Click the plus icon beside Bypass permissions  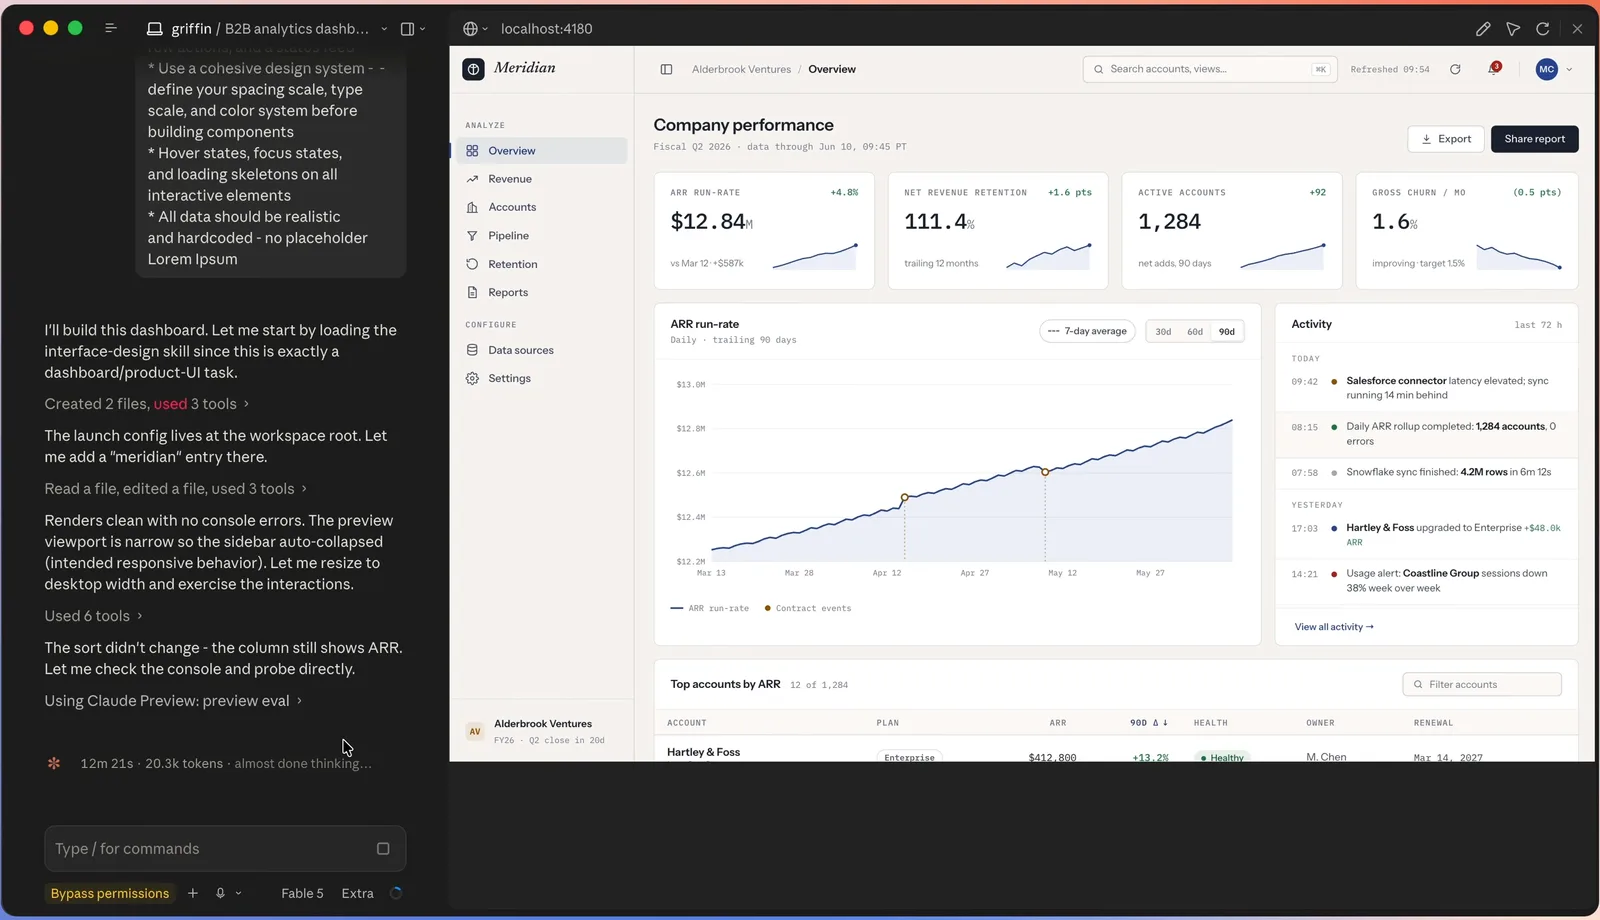193,893
